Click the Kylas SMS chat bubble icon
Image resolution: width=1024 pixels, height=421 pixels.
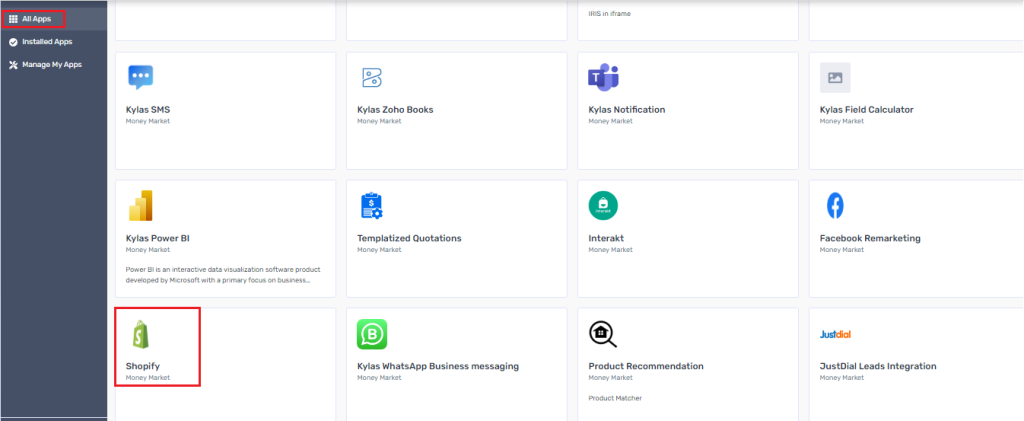[140, 77]
